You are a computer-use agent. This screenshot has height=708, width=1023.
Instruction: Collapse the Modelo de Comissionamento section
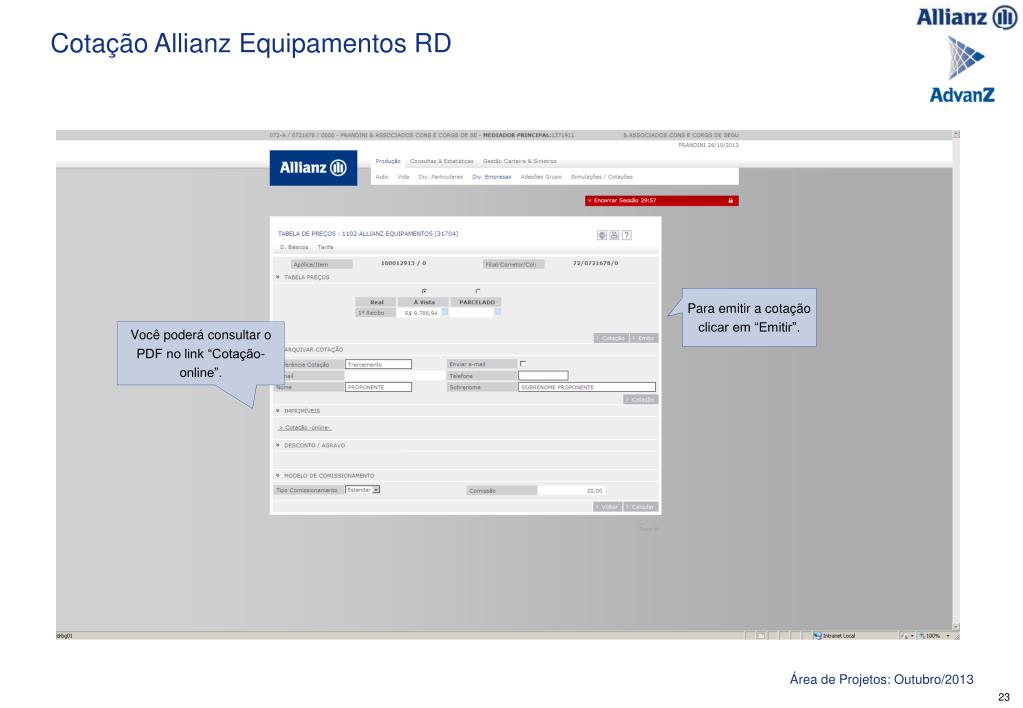(x=278, y=476)
